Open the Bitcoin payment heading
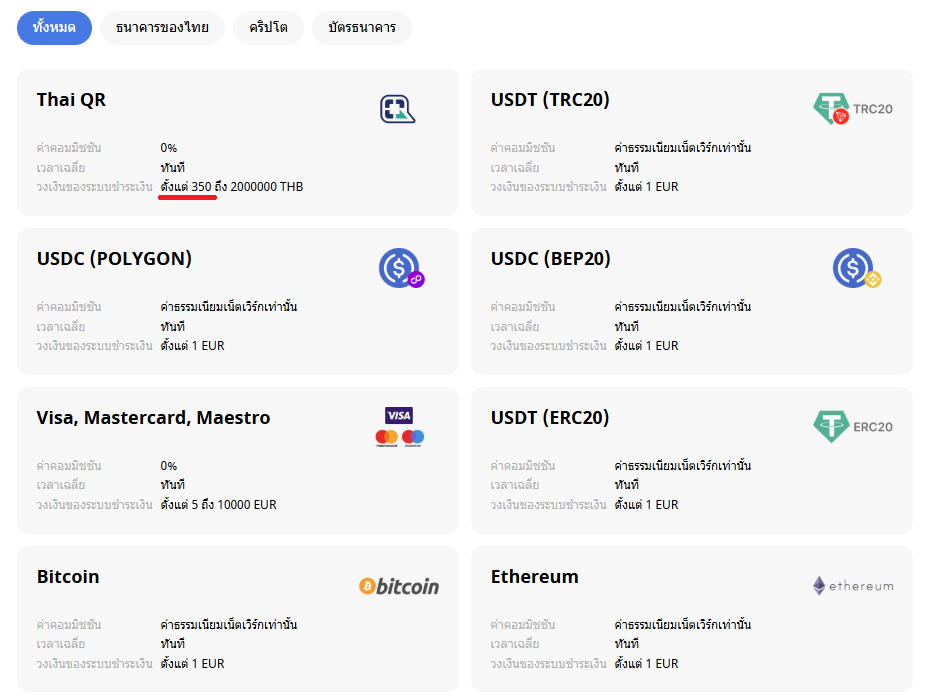The width and height of the screenshot is (931, 698). (68, 577)
